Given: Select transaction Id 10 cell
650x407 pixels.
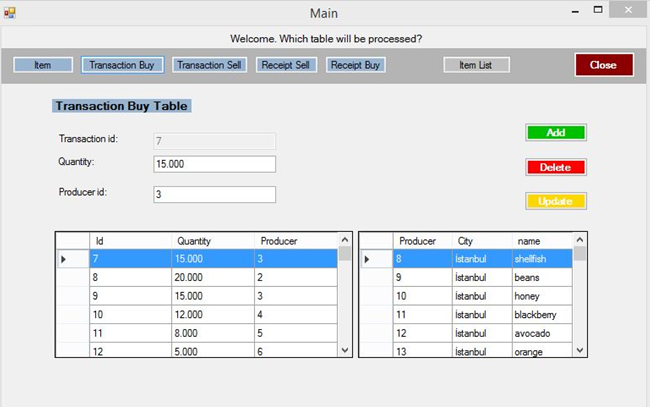Looking at the screenshot, I should (131, 315).
